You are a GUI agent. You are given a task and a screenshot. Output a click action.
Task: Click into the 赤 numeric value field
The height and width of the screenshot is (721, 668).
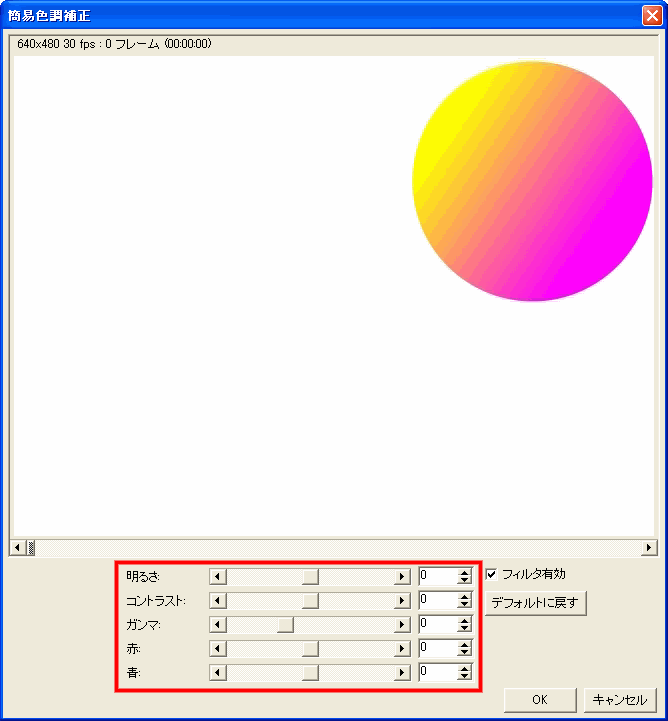(x=437, y=648)
